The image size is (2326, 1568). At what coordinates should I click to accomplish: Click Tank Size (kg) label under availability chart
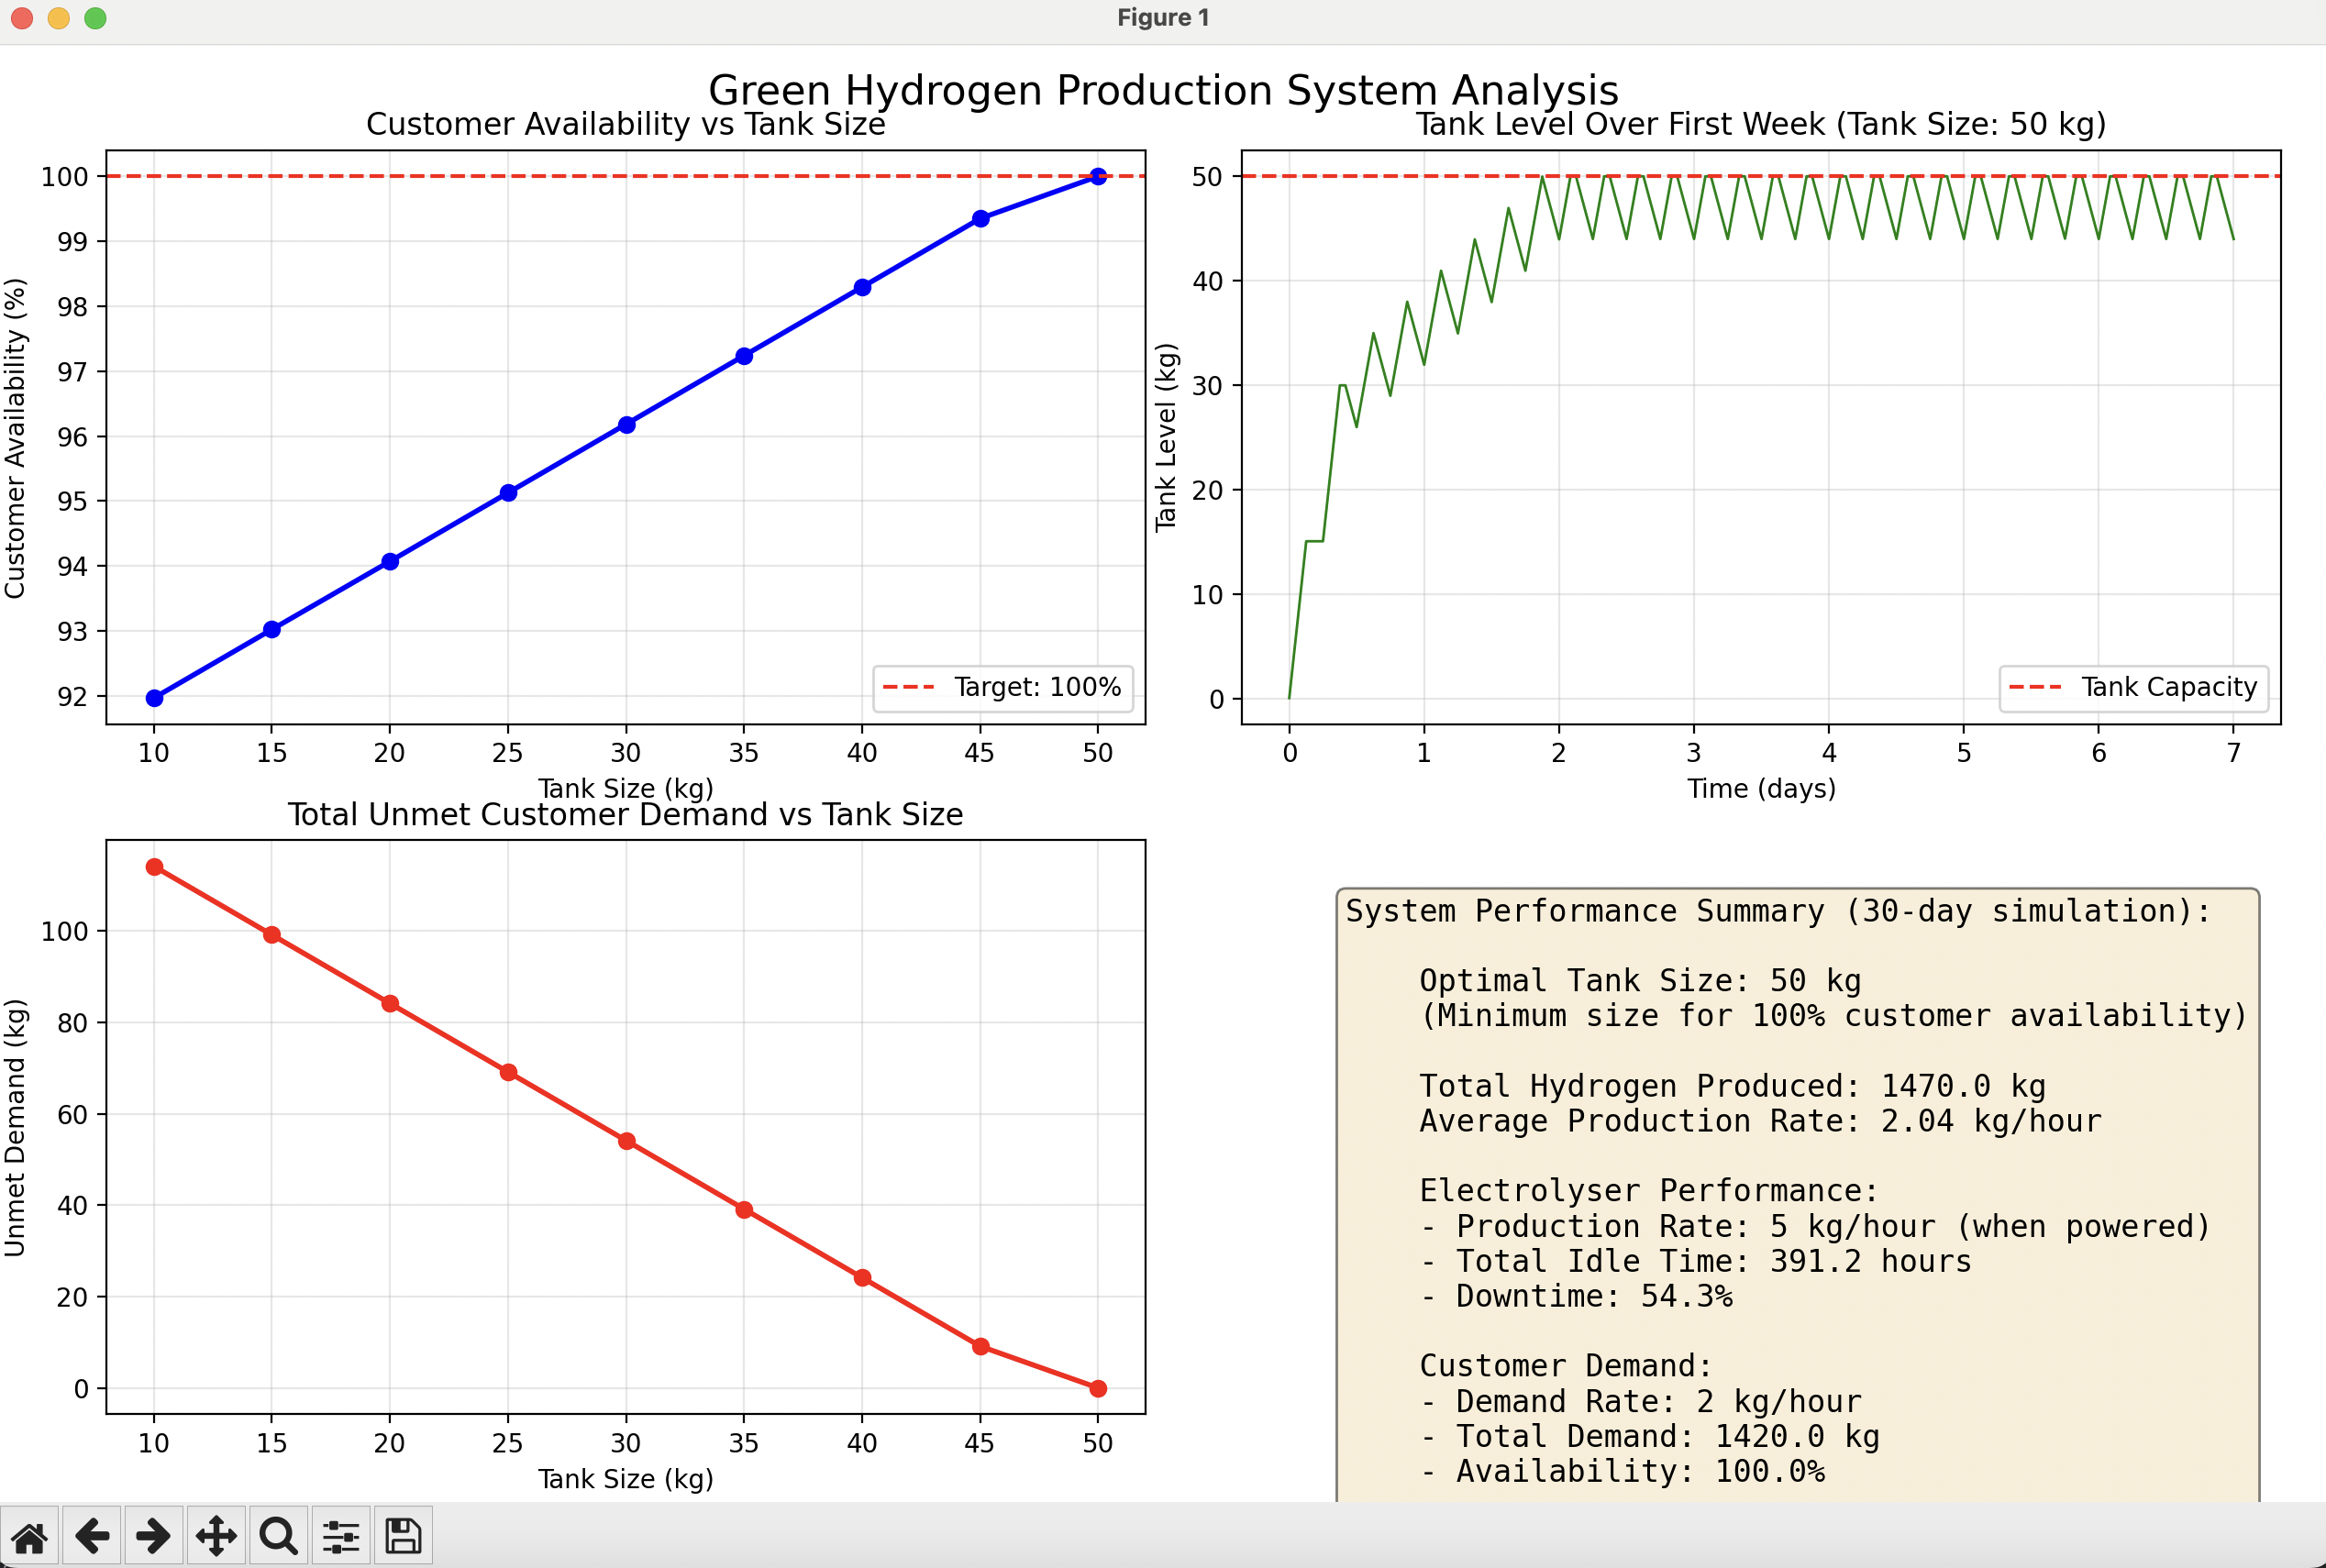click(626, 789)
